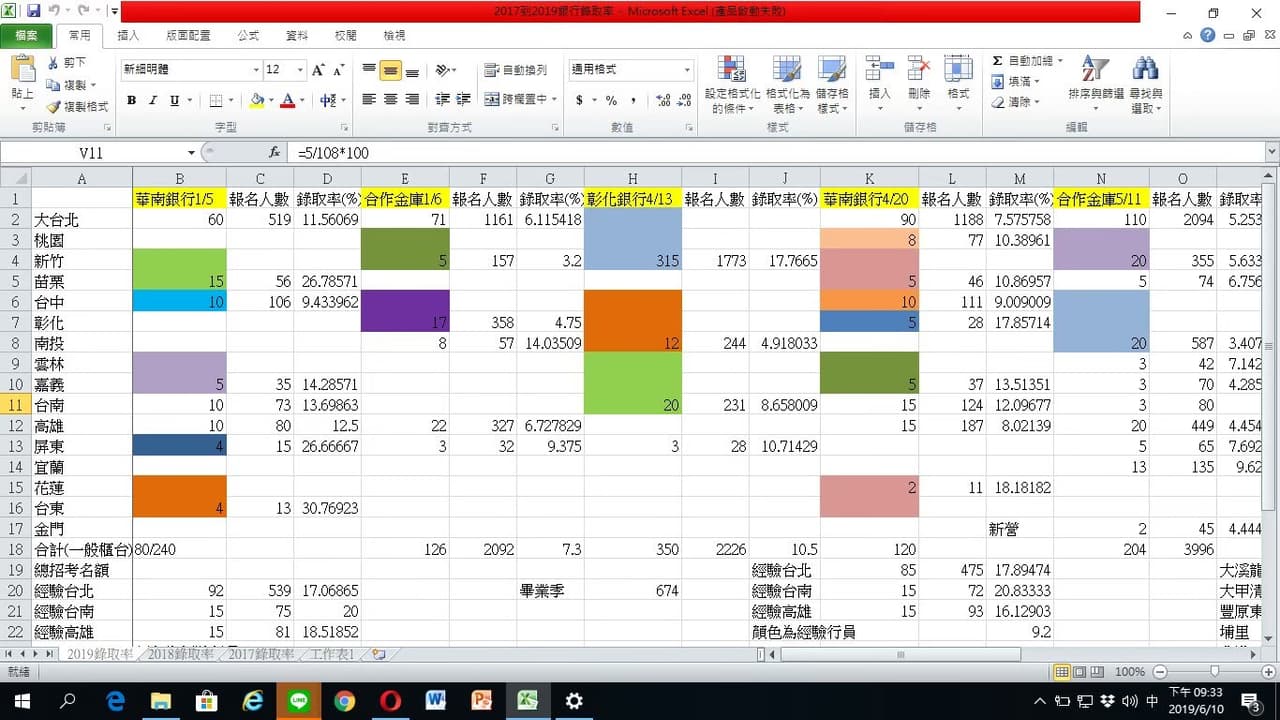Open the 2018錄取率 sheet tab

point(180,654)
